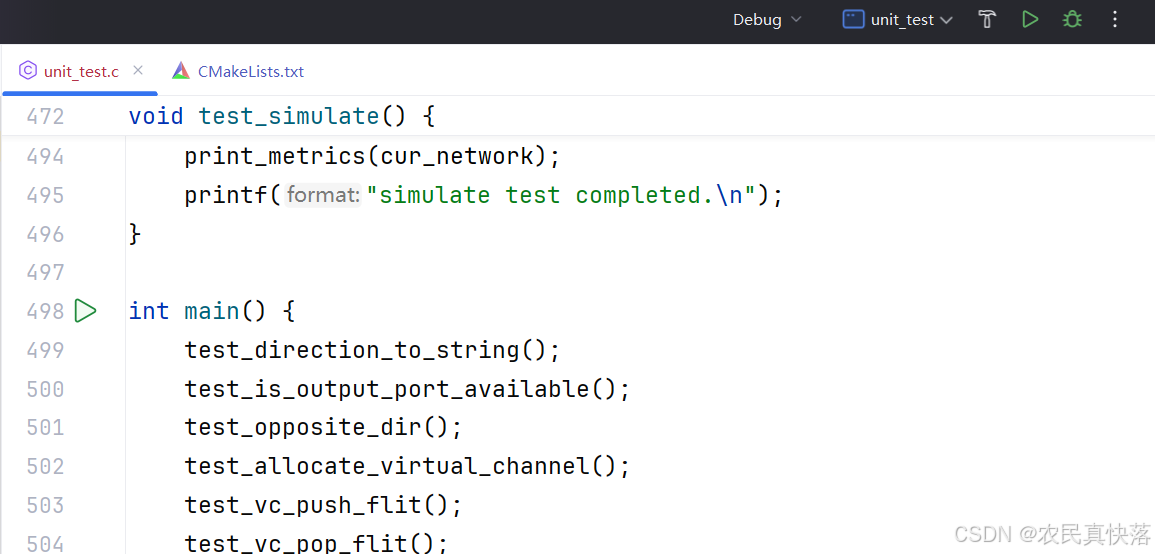Screen dimensions: 1155x554
Task: Expand the unit_test run configuration selector
Action: 897,20
